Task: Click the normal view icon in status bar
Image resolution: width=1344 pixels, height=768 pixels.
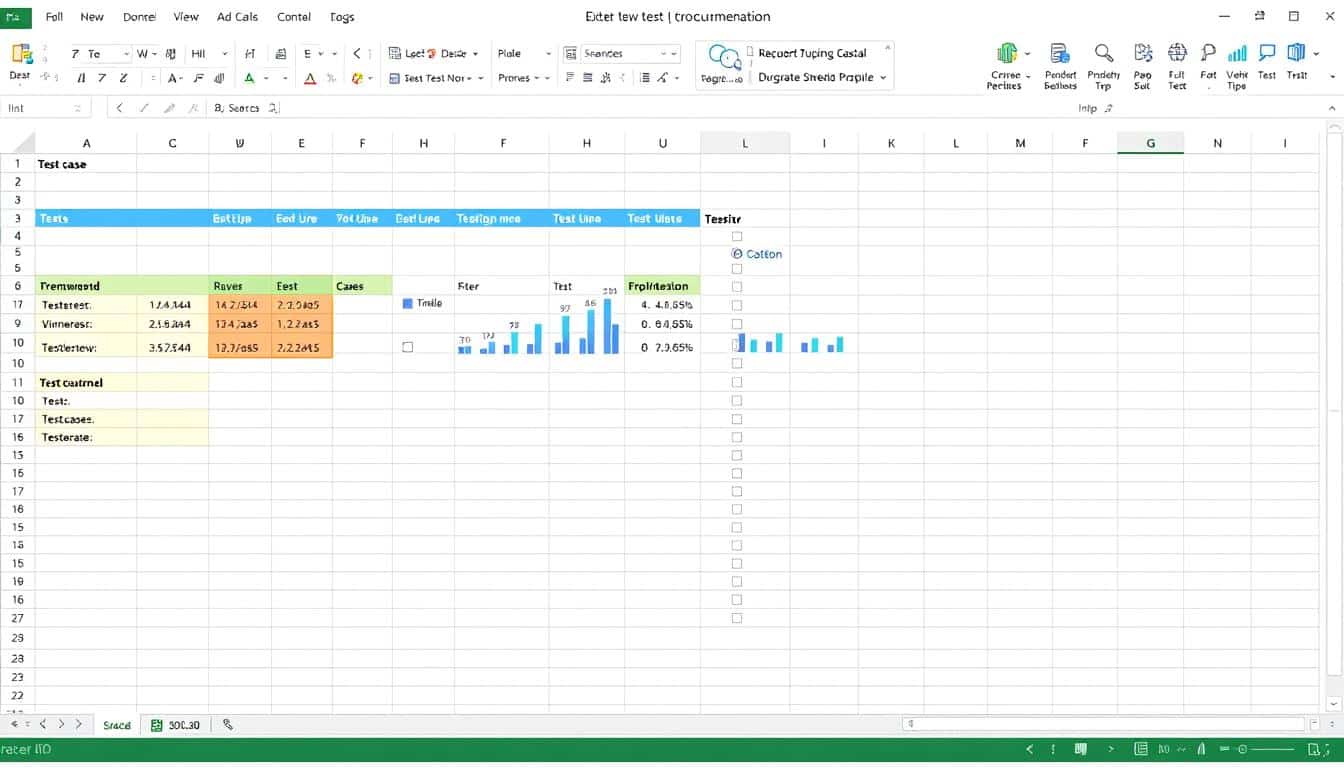Action: coord(1141,749)
